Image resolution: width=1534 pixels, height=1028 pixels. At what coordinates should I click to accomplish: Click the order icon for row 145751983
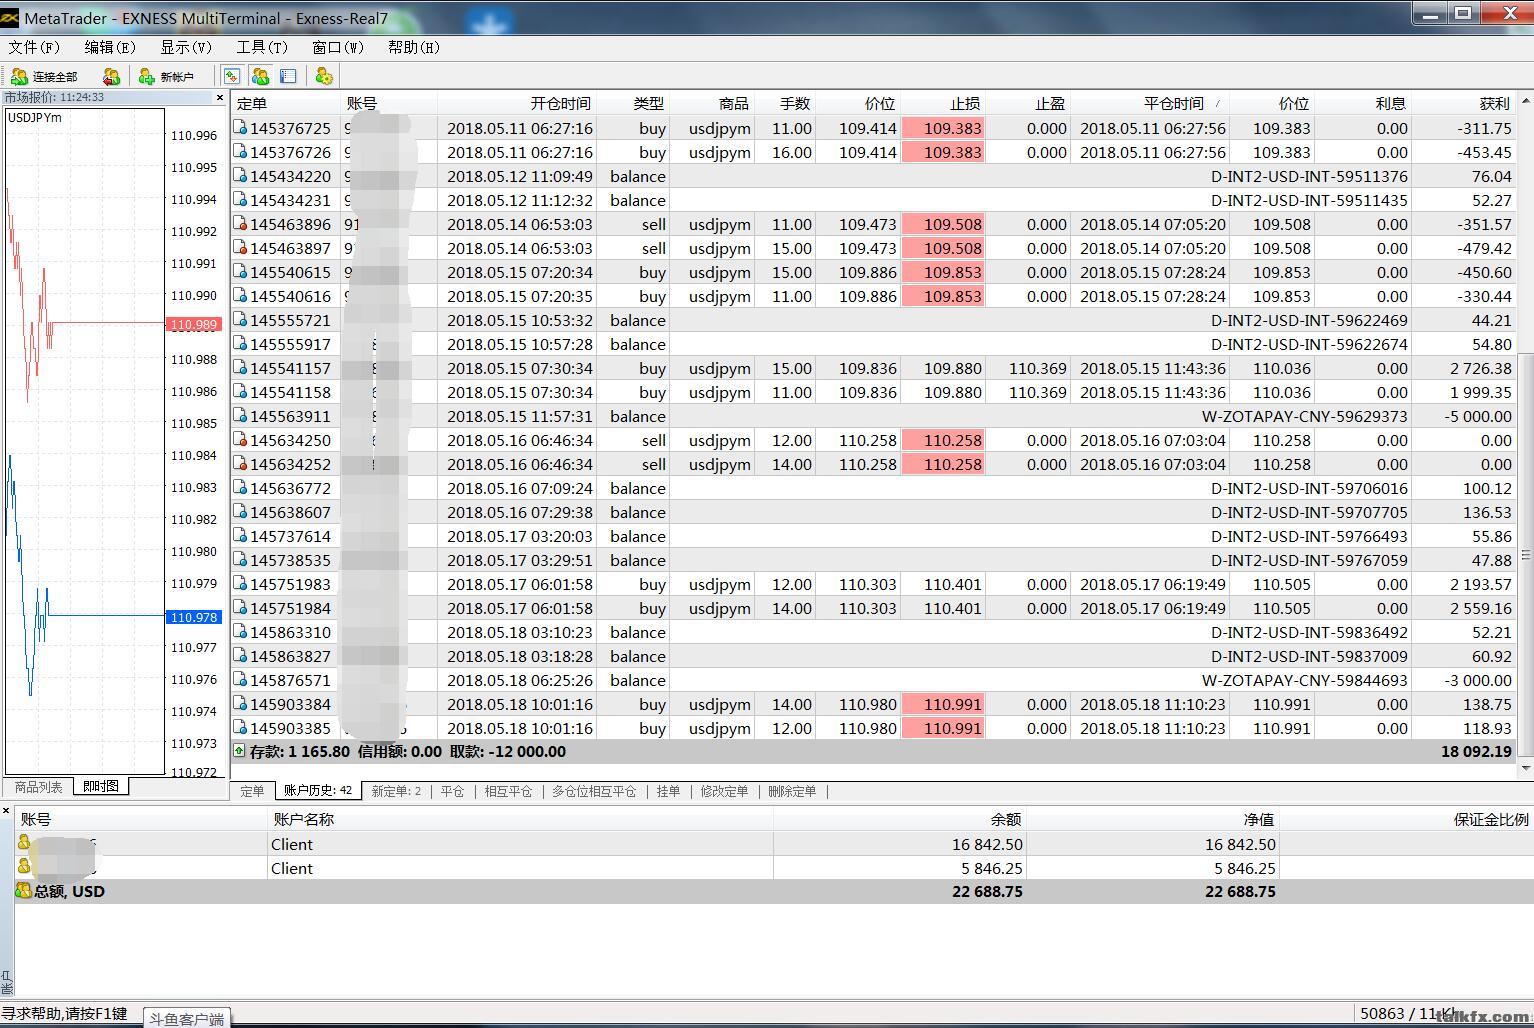[x=240, y=584]
